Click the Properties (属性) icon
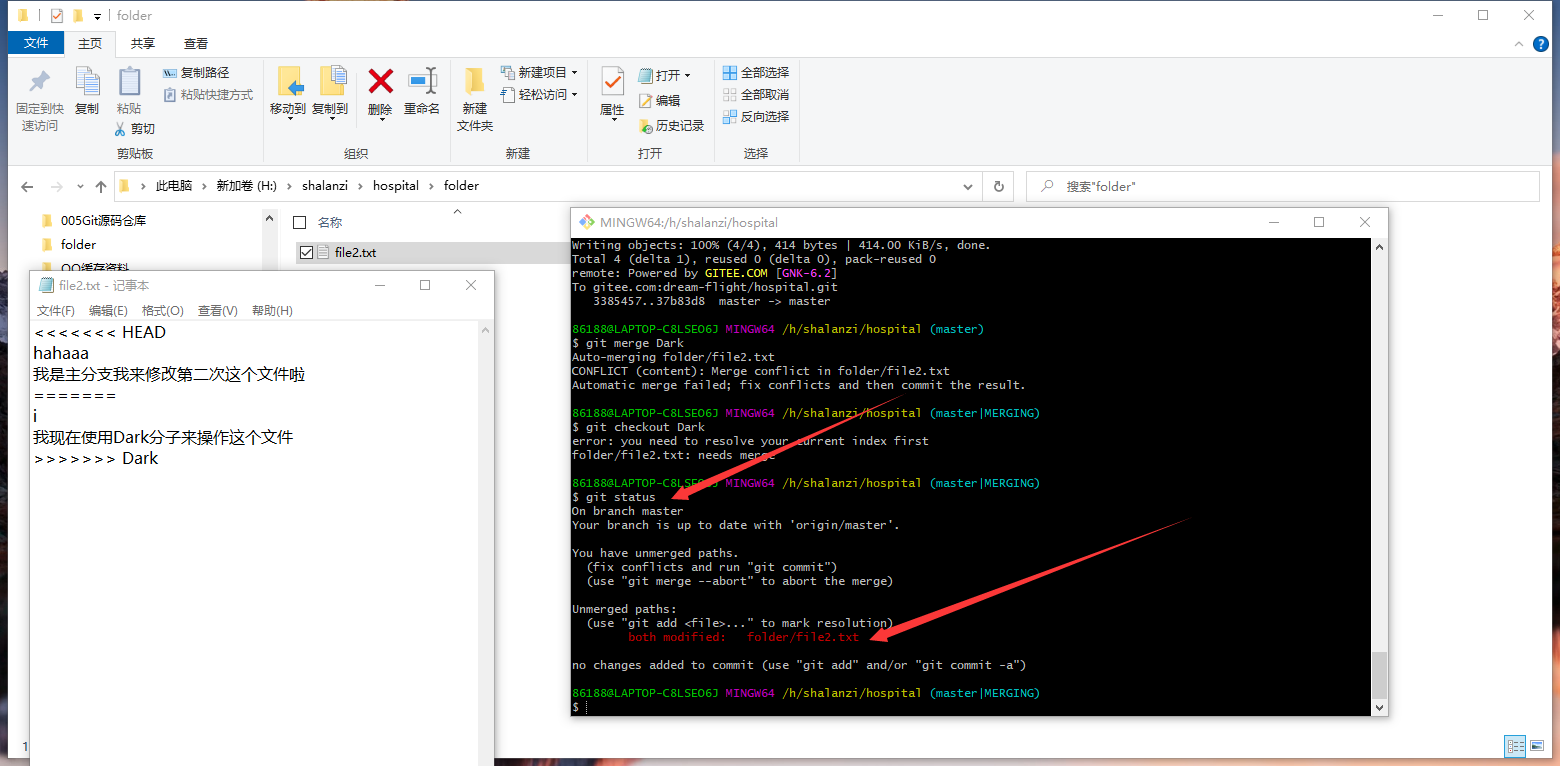This screenshot has width=1560, height=766. (x=612, y=82)
